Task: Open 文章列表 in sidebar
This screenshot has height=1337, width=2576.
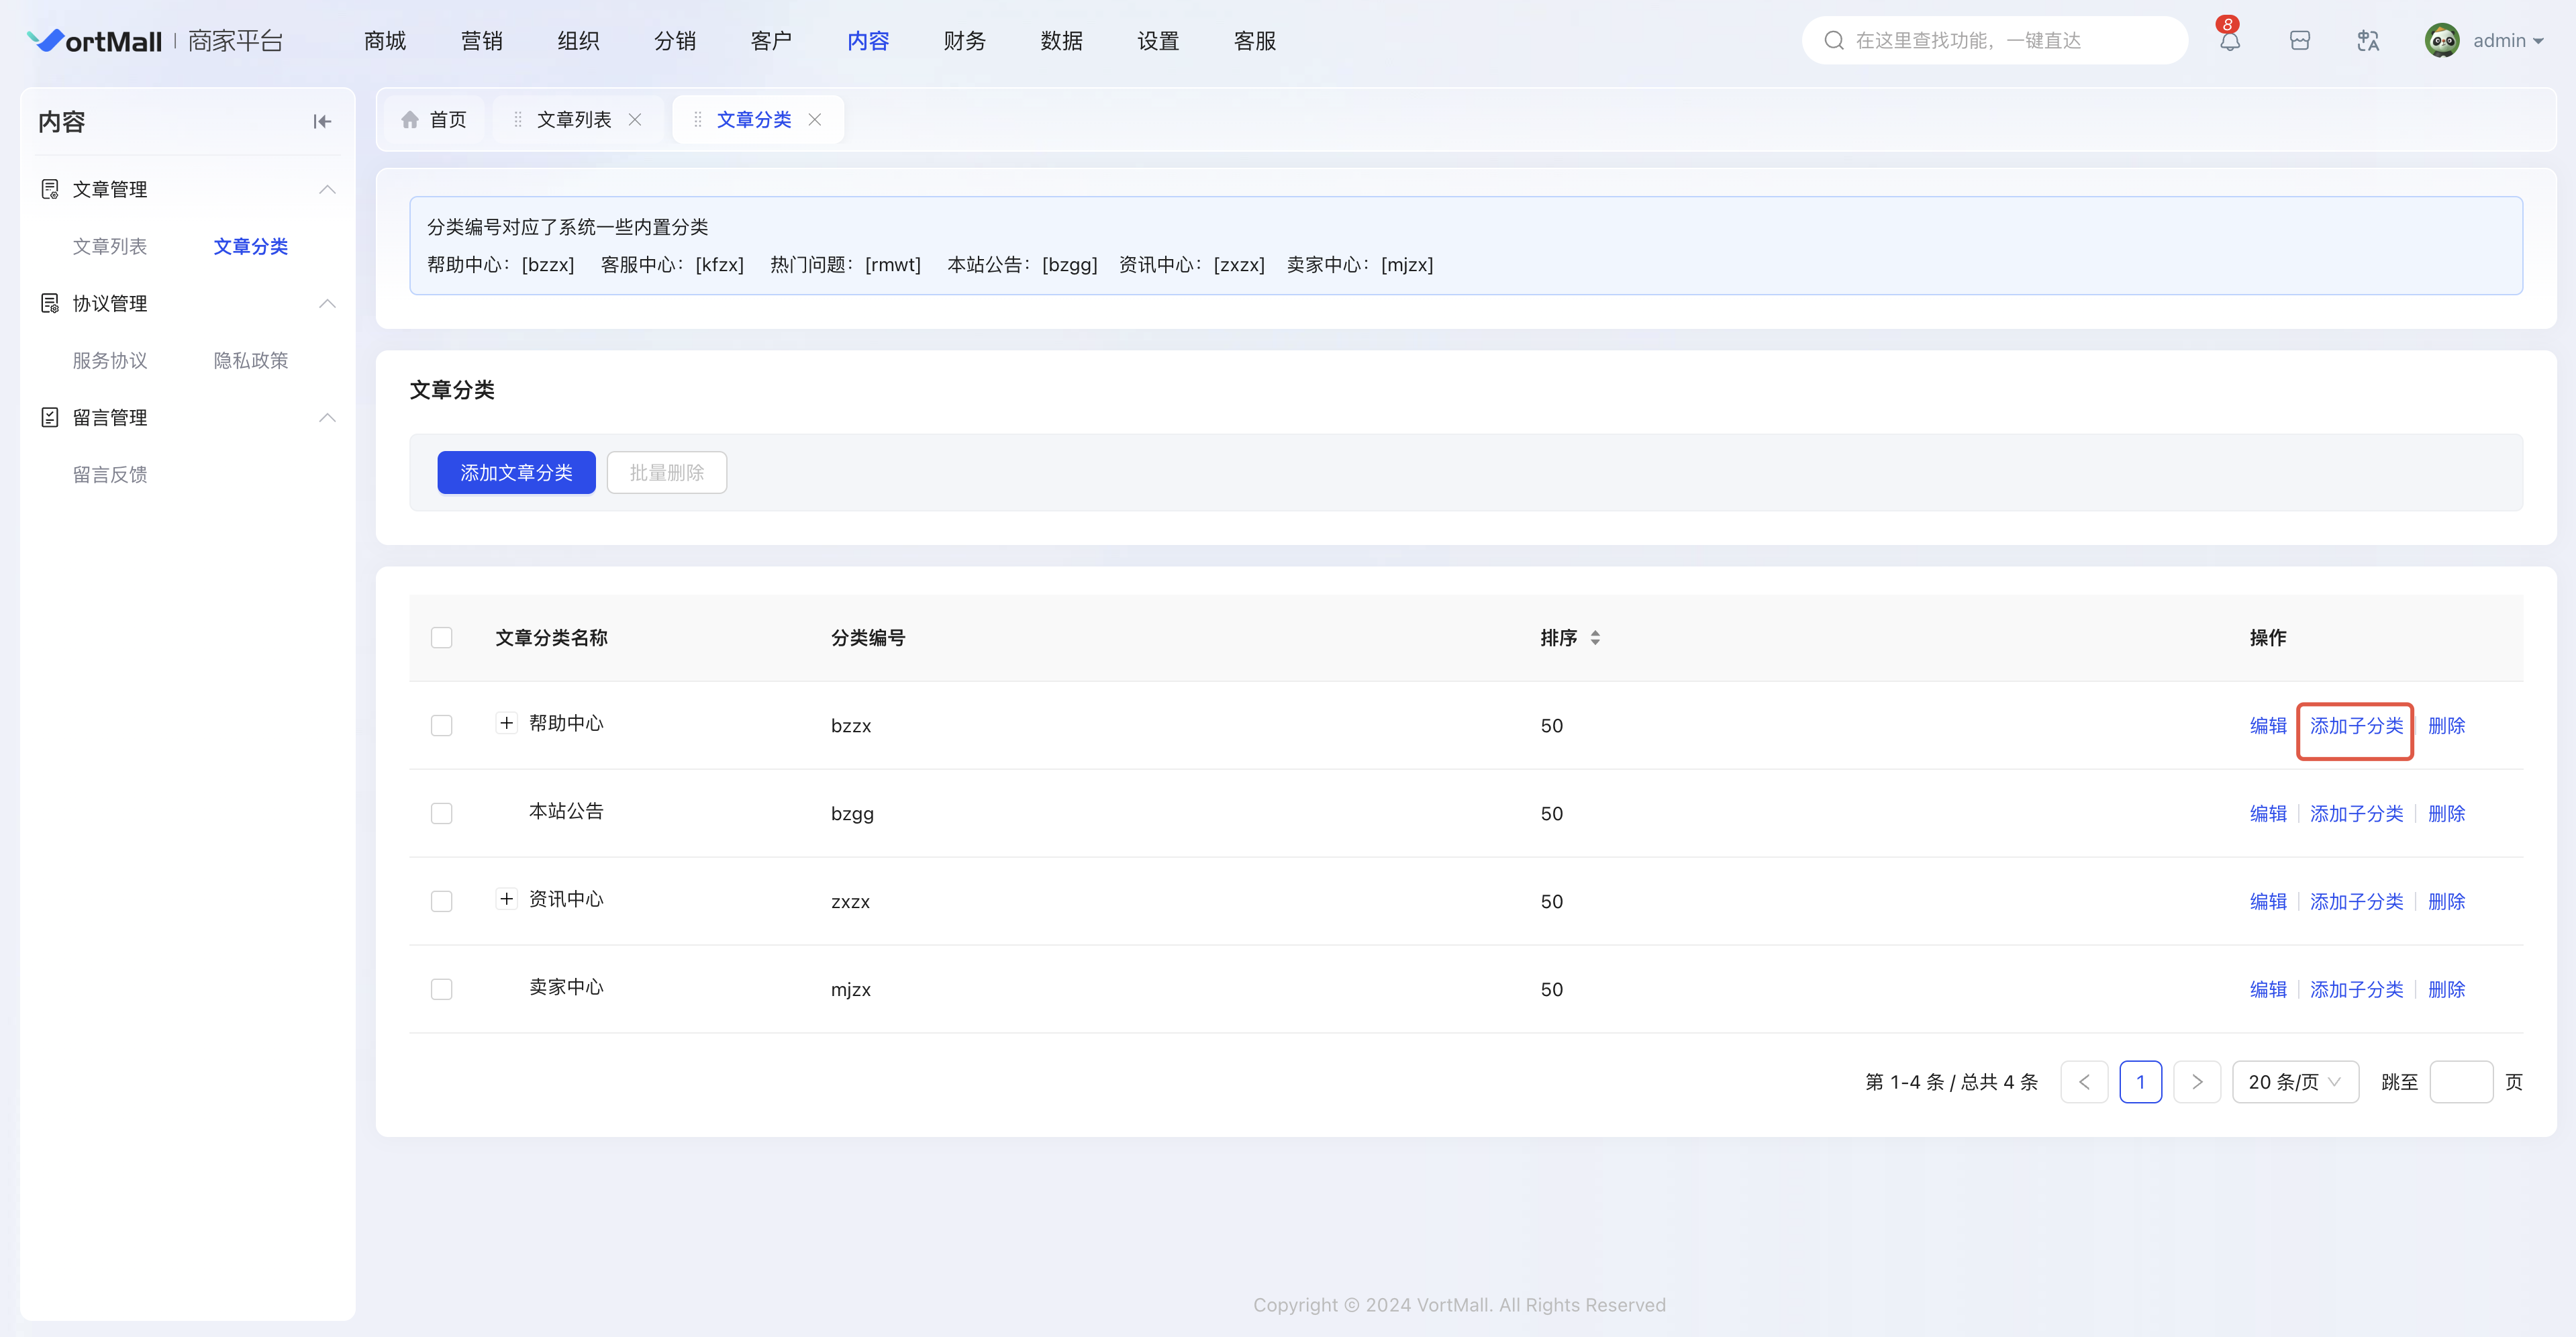Action: click(110, 246)
